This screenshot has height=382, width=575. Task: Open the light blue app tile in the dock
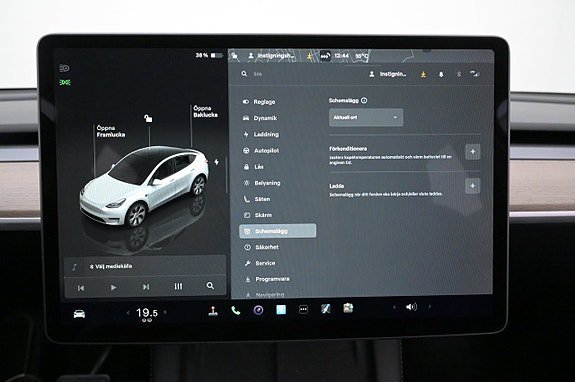pyautogui.click(x=281, y=310)
